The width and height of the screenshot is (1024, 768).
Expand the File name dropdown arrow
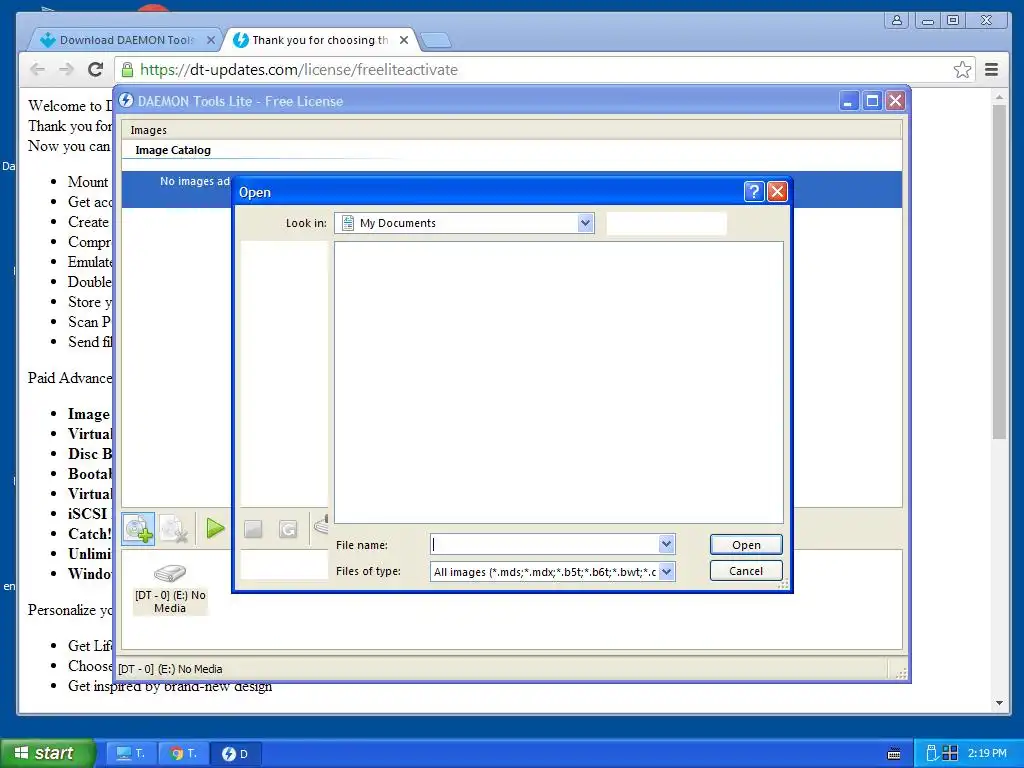[666, 543]
